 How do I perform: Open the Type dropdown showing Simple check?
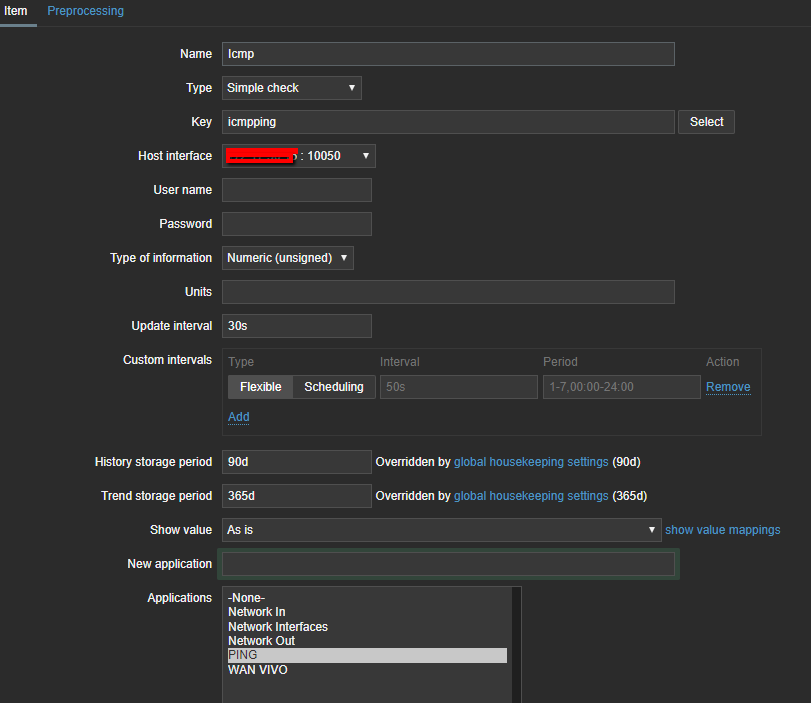click(291, 88)
